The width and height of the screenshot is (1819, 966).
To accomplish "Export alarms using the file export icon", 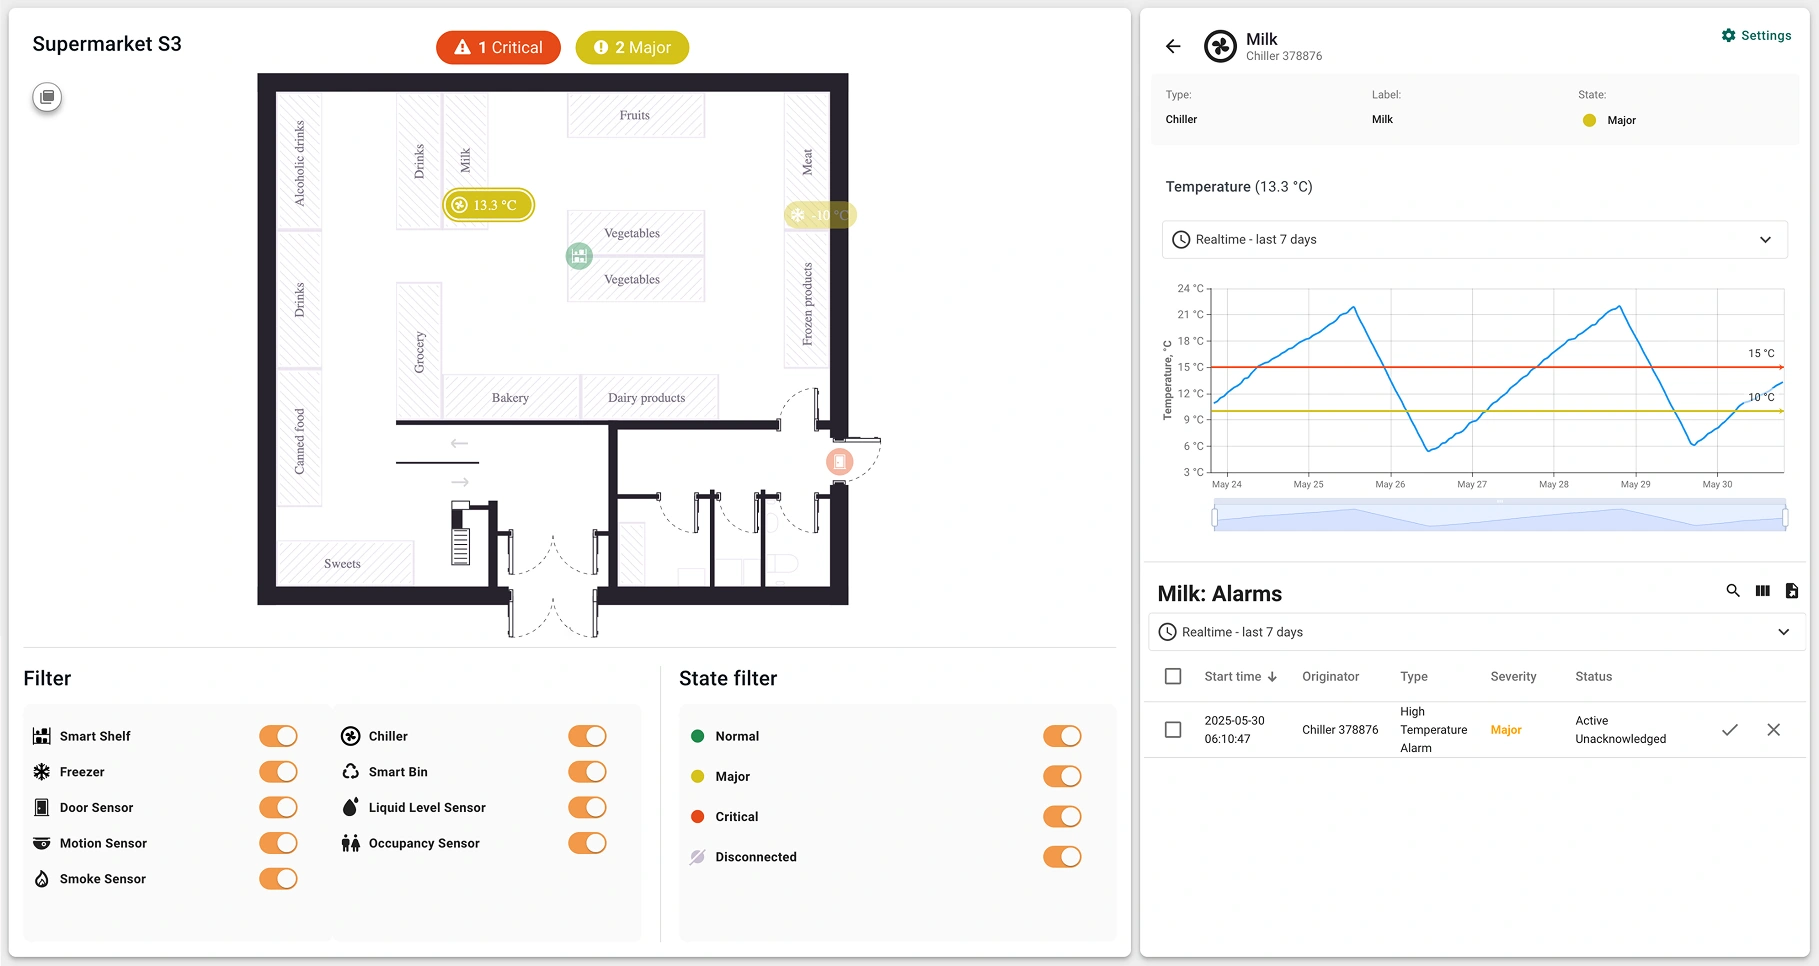I will pyautogui.click(x=1792, y=591).
